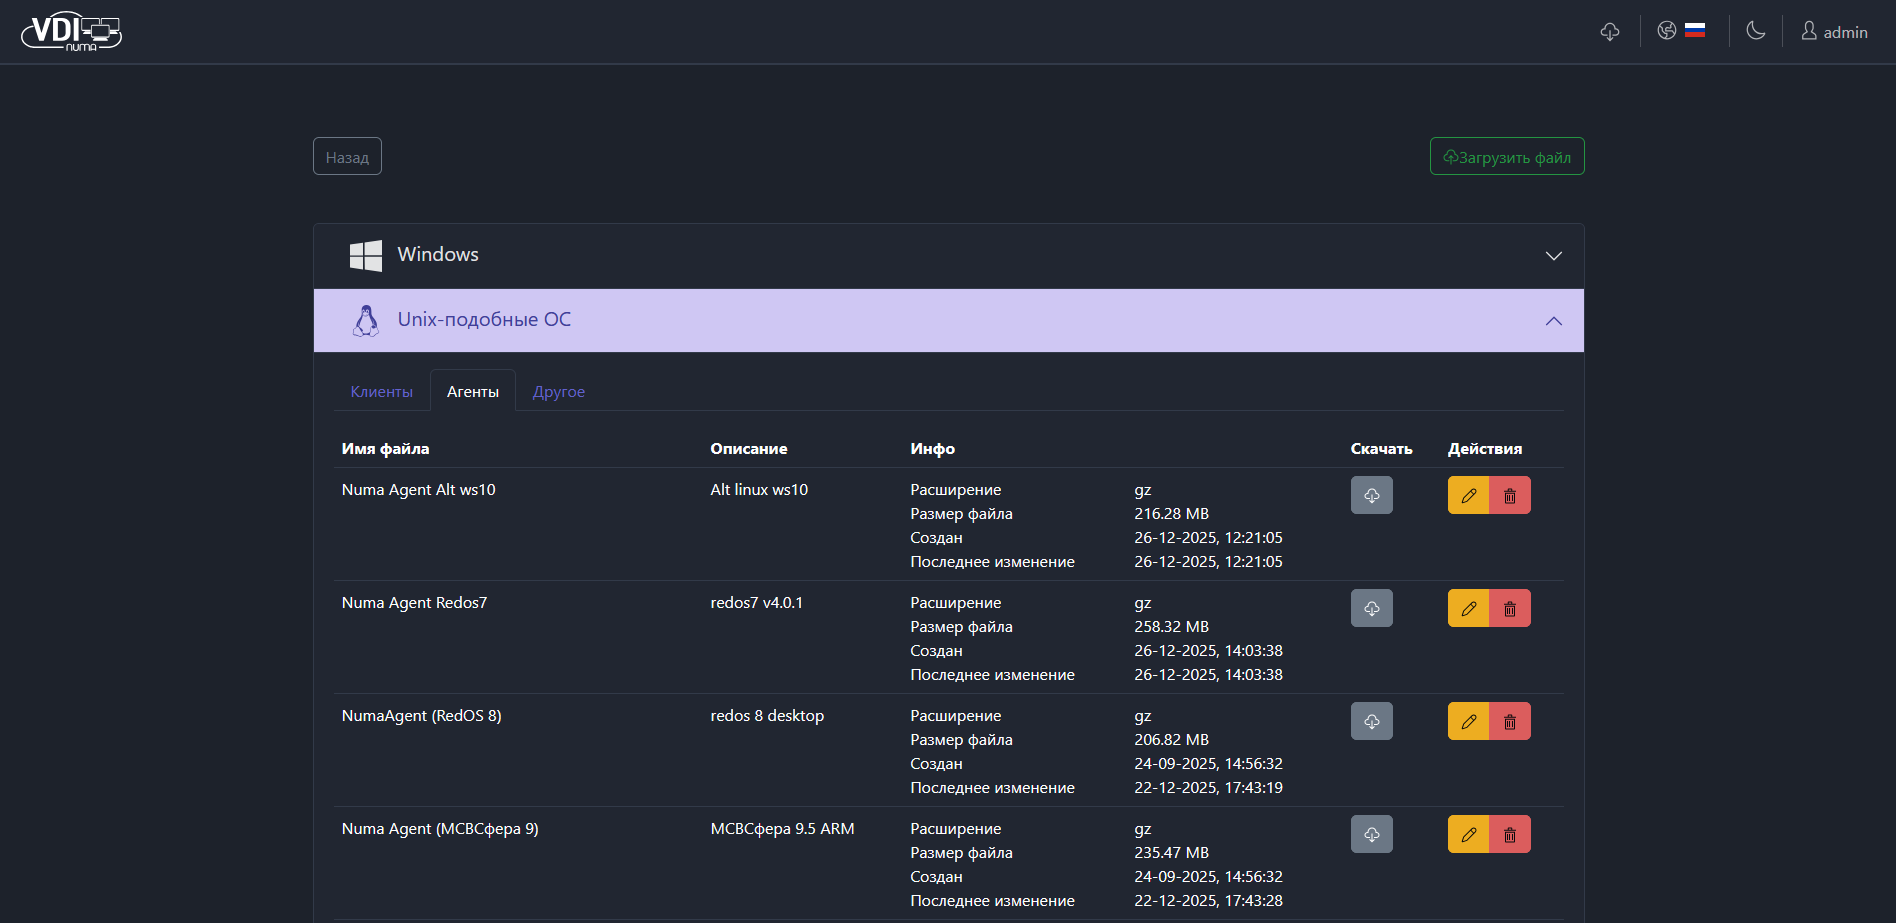Select the Агенты tab

[472, 392]
